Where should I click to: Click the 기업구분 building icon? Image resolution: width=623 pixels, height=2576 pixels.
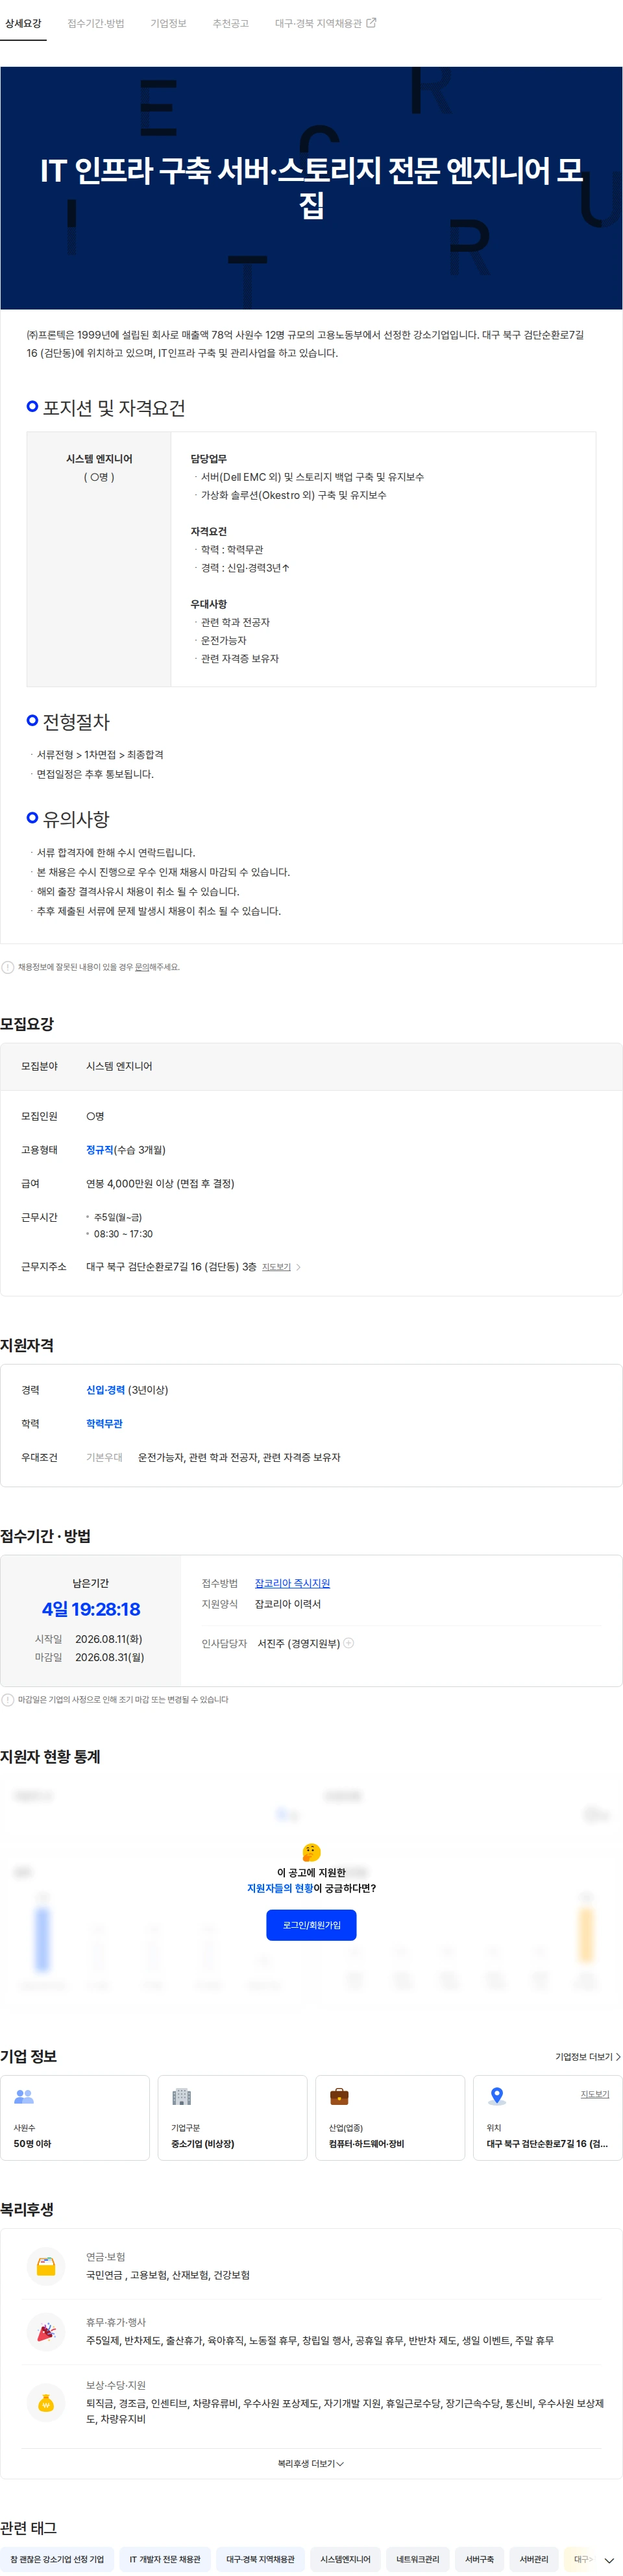pyautogui.click(x=181, y=2097)
